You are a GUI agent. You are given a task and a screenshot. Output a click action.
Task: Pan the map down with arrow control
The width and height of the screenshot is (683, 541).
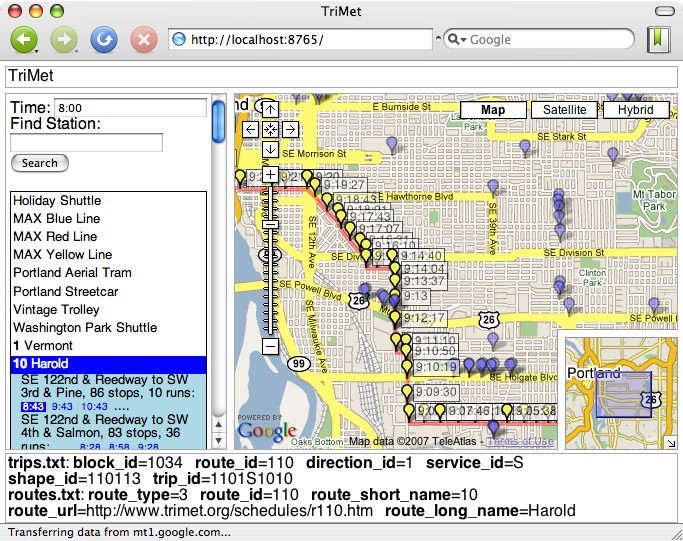coord(269,149)
